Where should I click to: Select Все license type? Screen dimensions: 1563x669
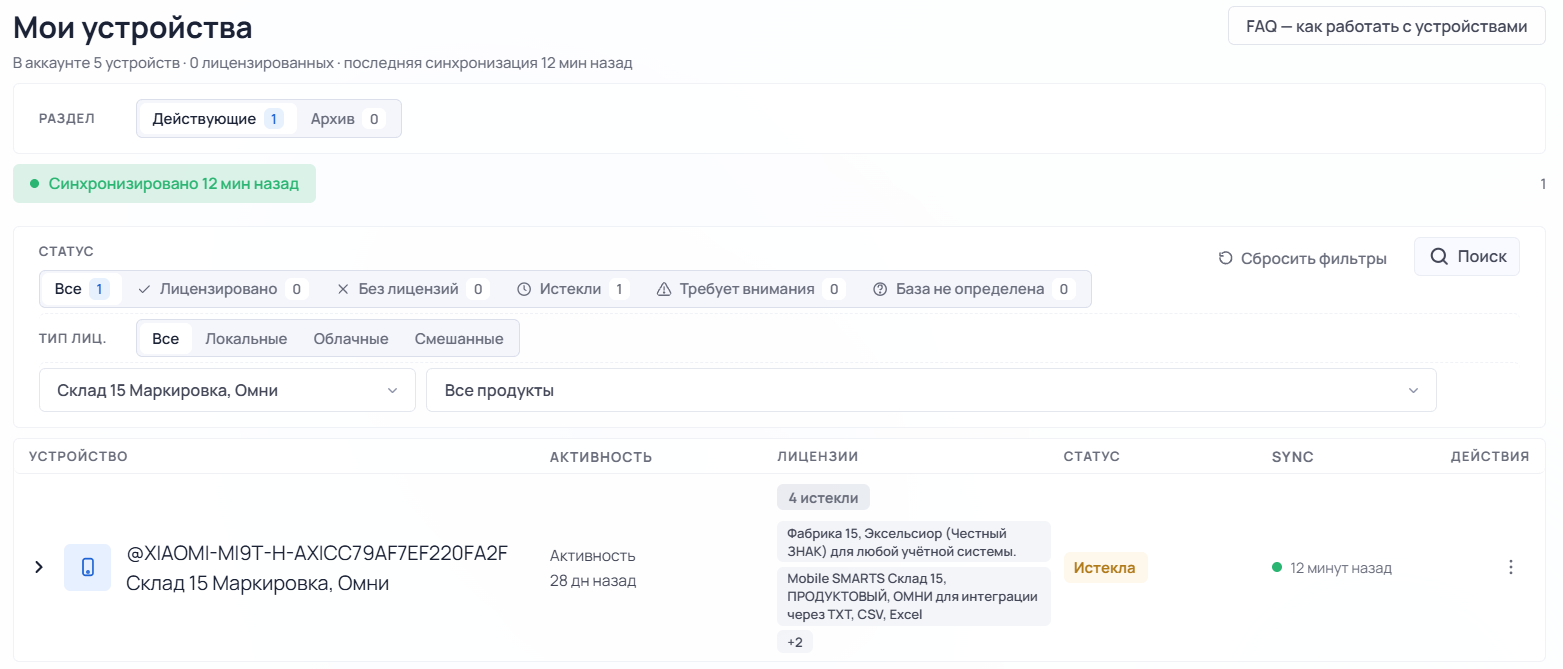tap(166, 338)
